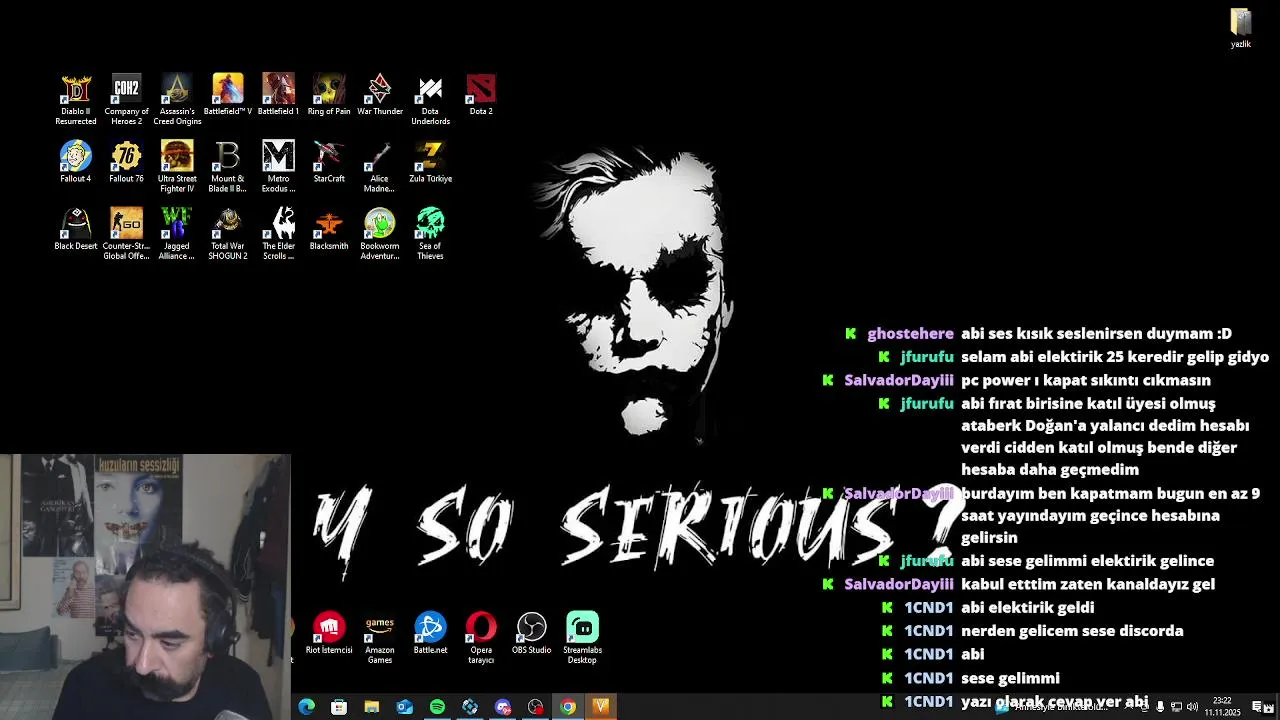Open File Explorer from the taskbar

point(372,707)
